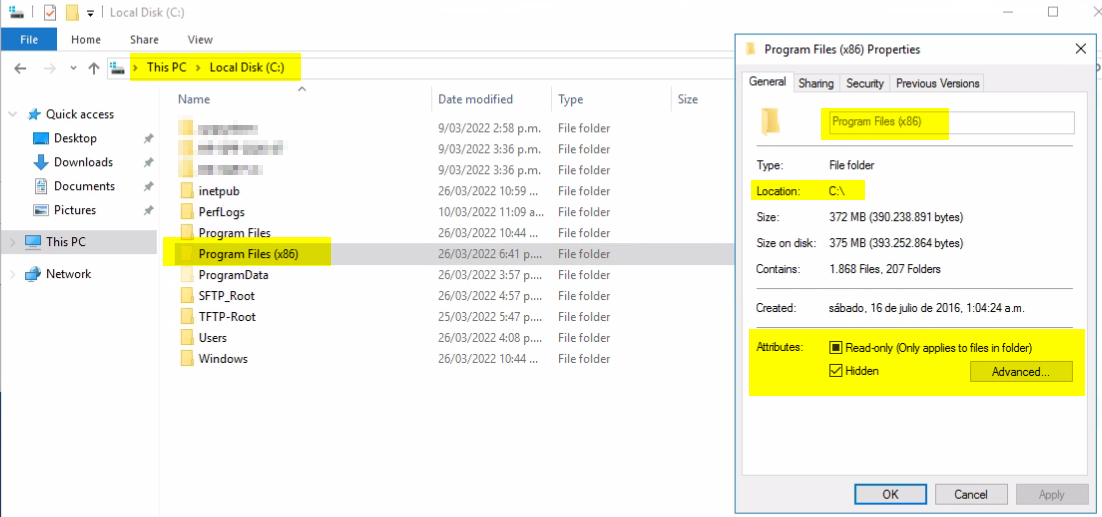Switch to the Security tab
The width and height of the screenshot is (1102, 517).
[864, 83]
